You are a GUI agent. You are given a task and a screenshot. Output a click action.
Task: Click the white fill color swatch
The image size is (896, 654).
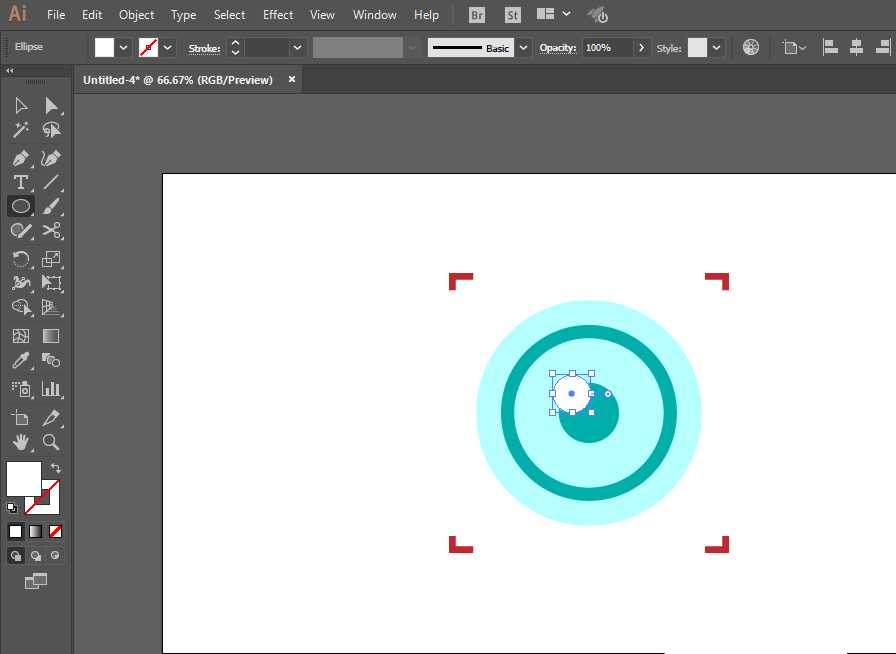click(106, 47)
